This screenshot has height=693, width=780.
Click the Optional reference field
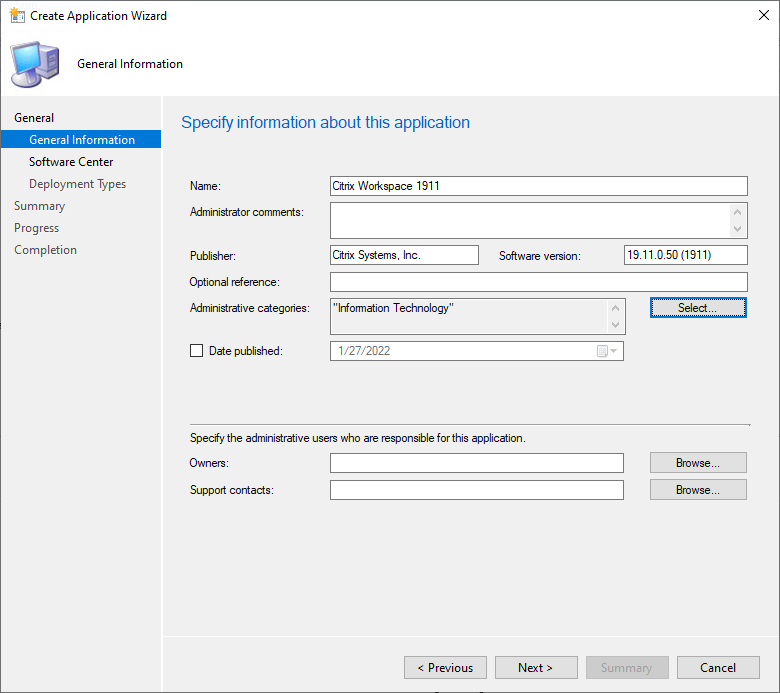click(x=539, y=282)
